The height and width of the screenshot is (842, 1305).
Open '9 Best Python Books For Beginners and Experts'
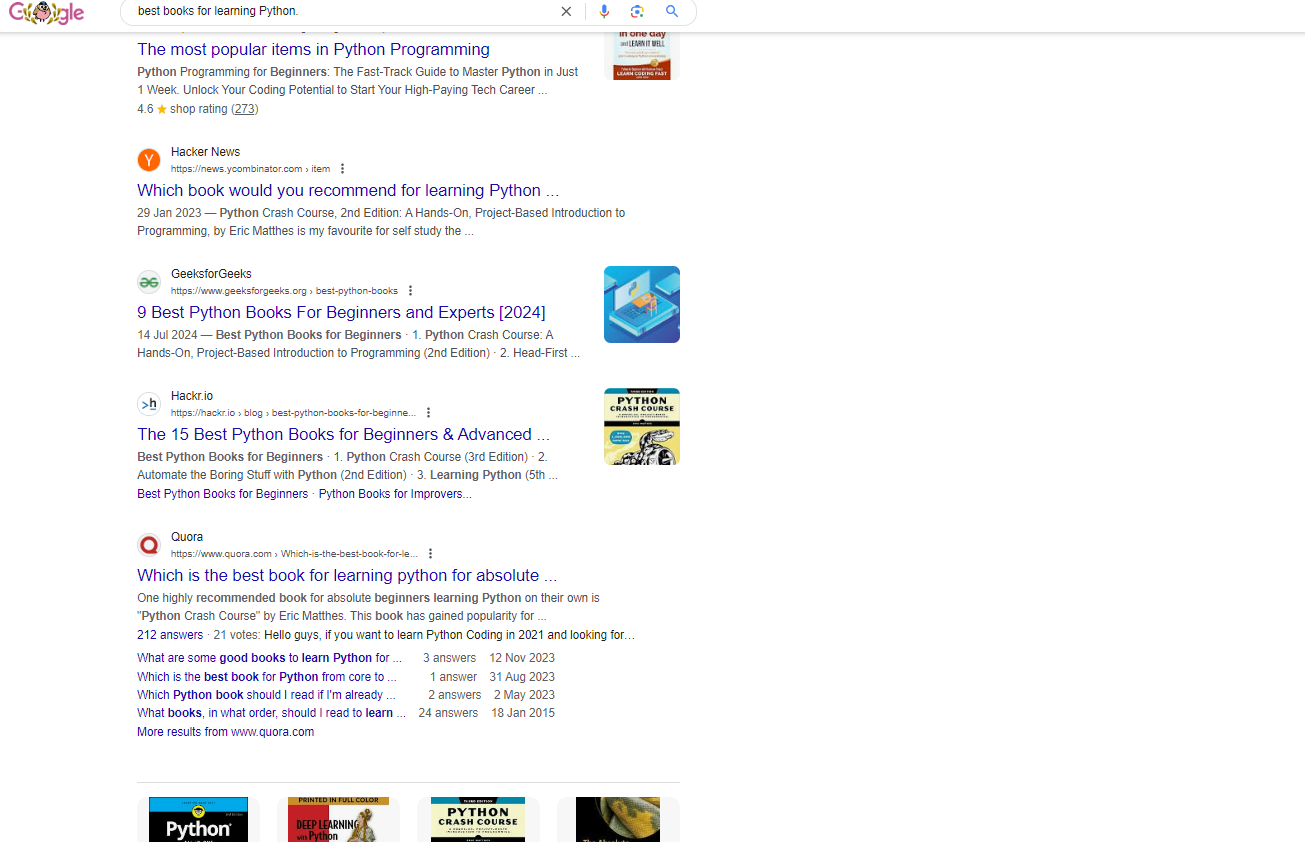coord(341,312)
